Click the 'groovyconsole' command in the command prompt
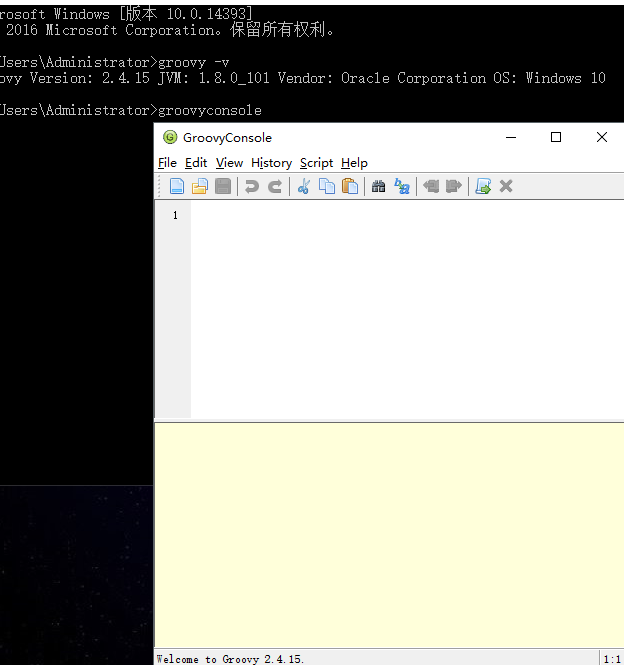 (210, 111)
